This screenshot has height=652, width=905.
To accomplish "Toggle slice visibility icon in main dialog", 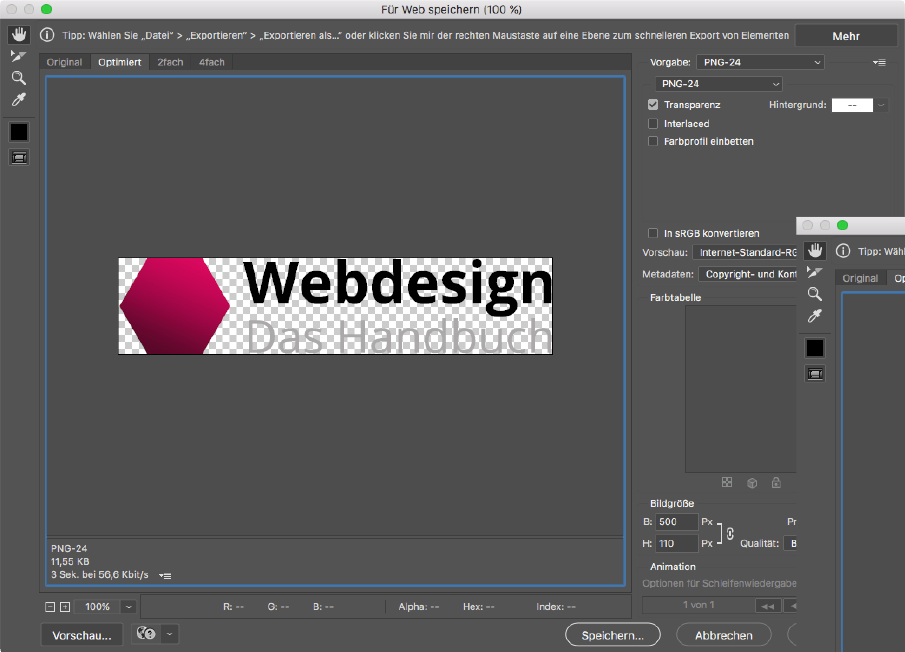I will pos(19,157).
